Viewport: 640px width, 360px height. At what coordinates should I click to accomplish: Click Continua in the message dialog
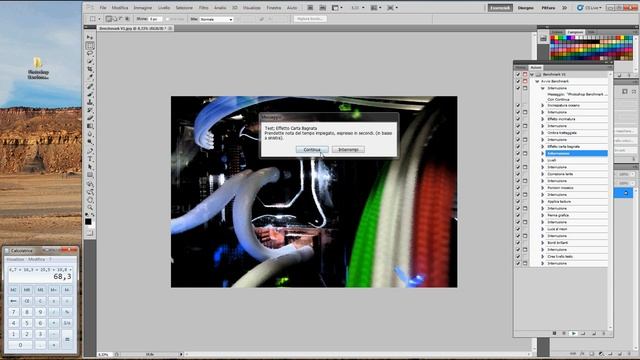pos(312,150)
